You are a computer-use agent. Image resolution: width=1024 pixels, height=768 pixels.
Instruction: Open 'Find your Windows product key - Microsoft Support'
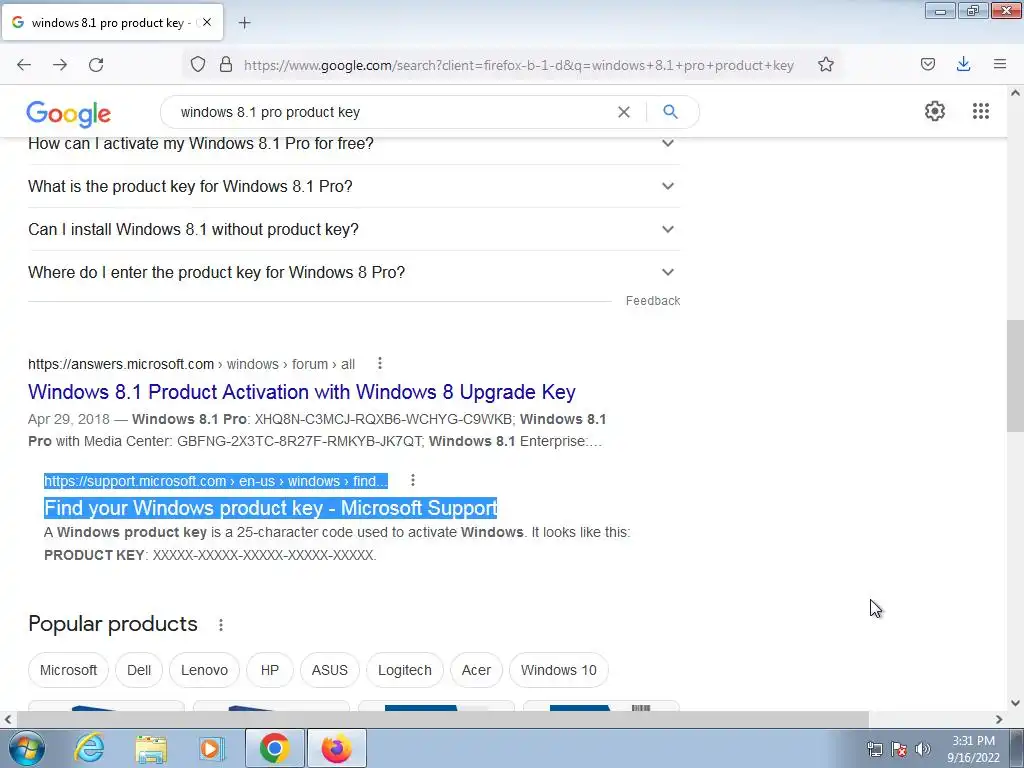(x=270, y=508)
